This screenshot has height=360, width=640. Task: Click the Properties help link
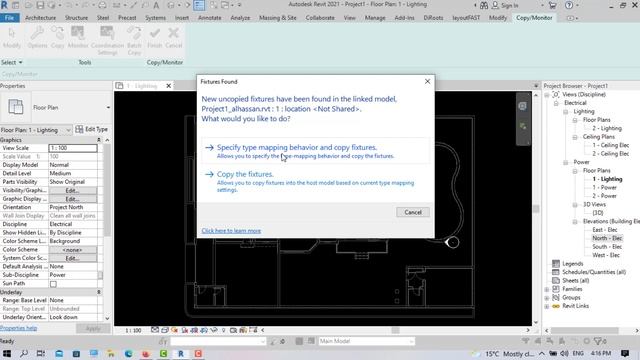point(18,328)
